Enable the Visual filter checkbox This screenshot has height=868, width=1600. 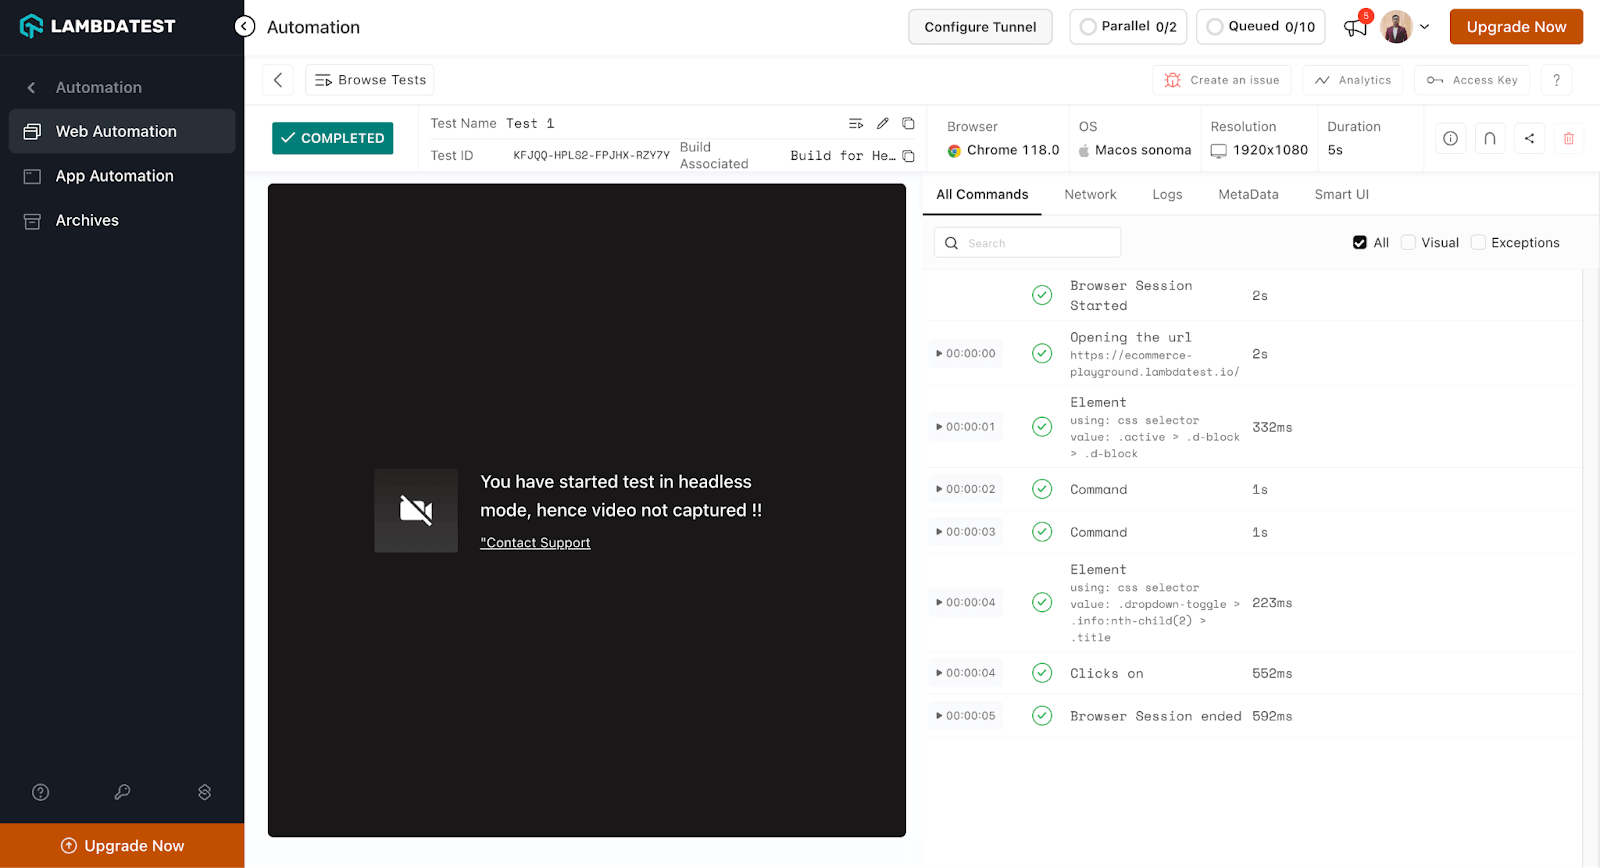(x=1408, y=243)
